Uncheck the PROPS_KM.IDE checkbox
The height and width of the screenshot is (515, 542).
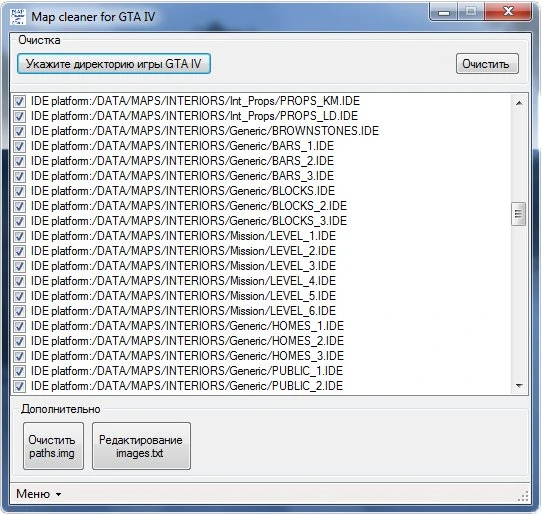tap(19, 101)
